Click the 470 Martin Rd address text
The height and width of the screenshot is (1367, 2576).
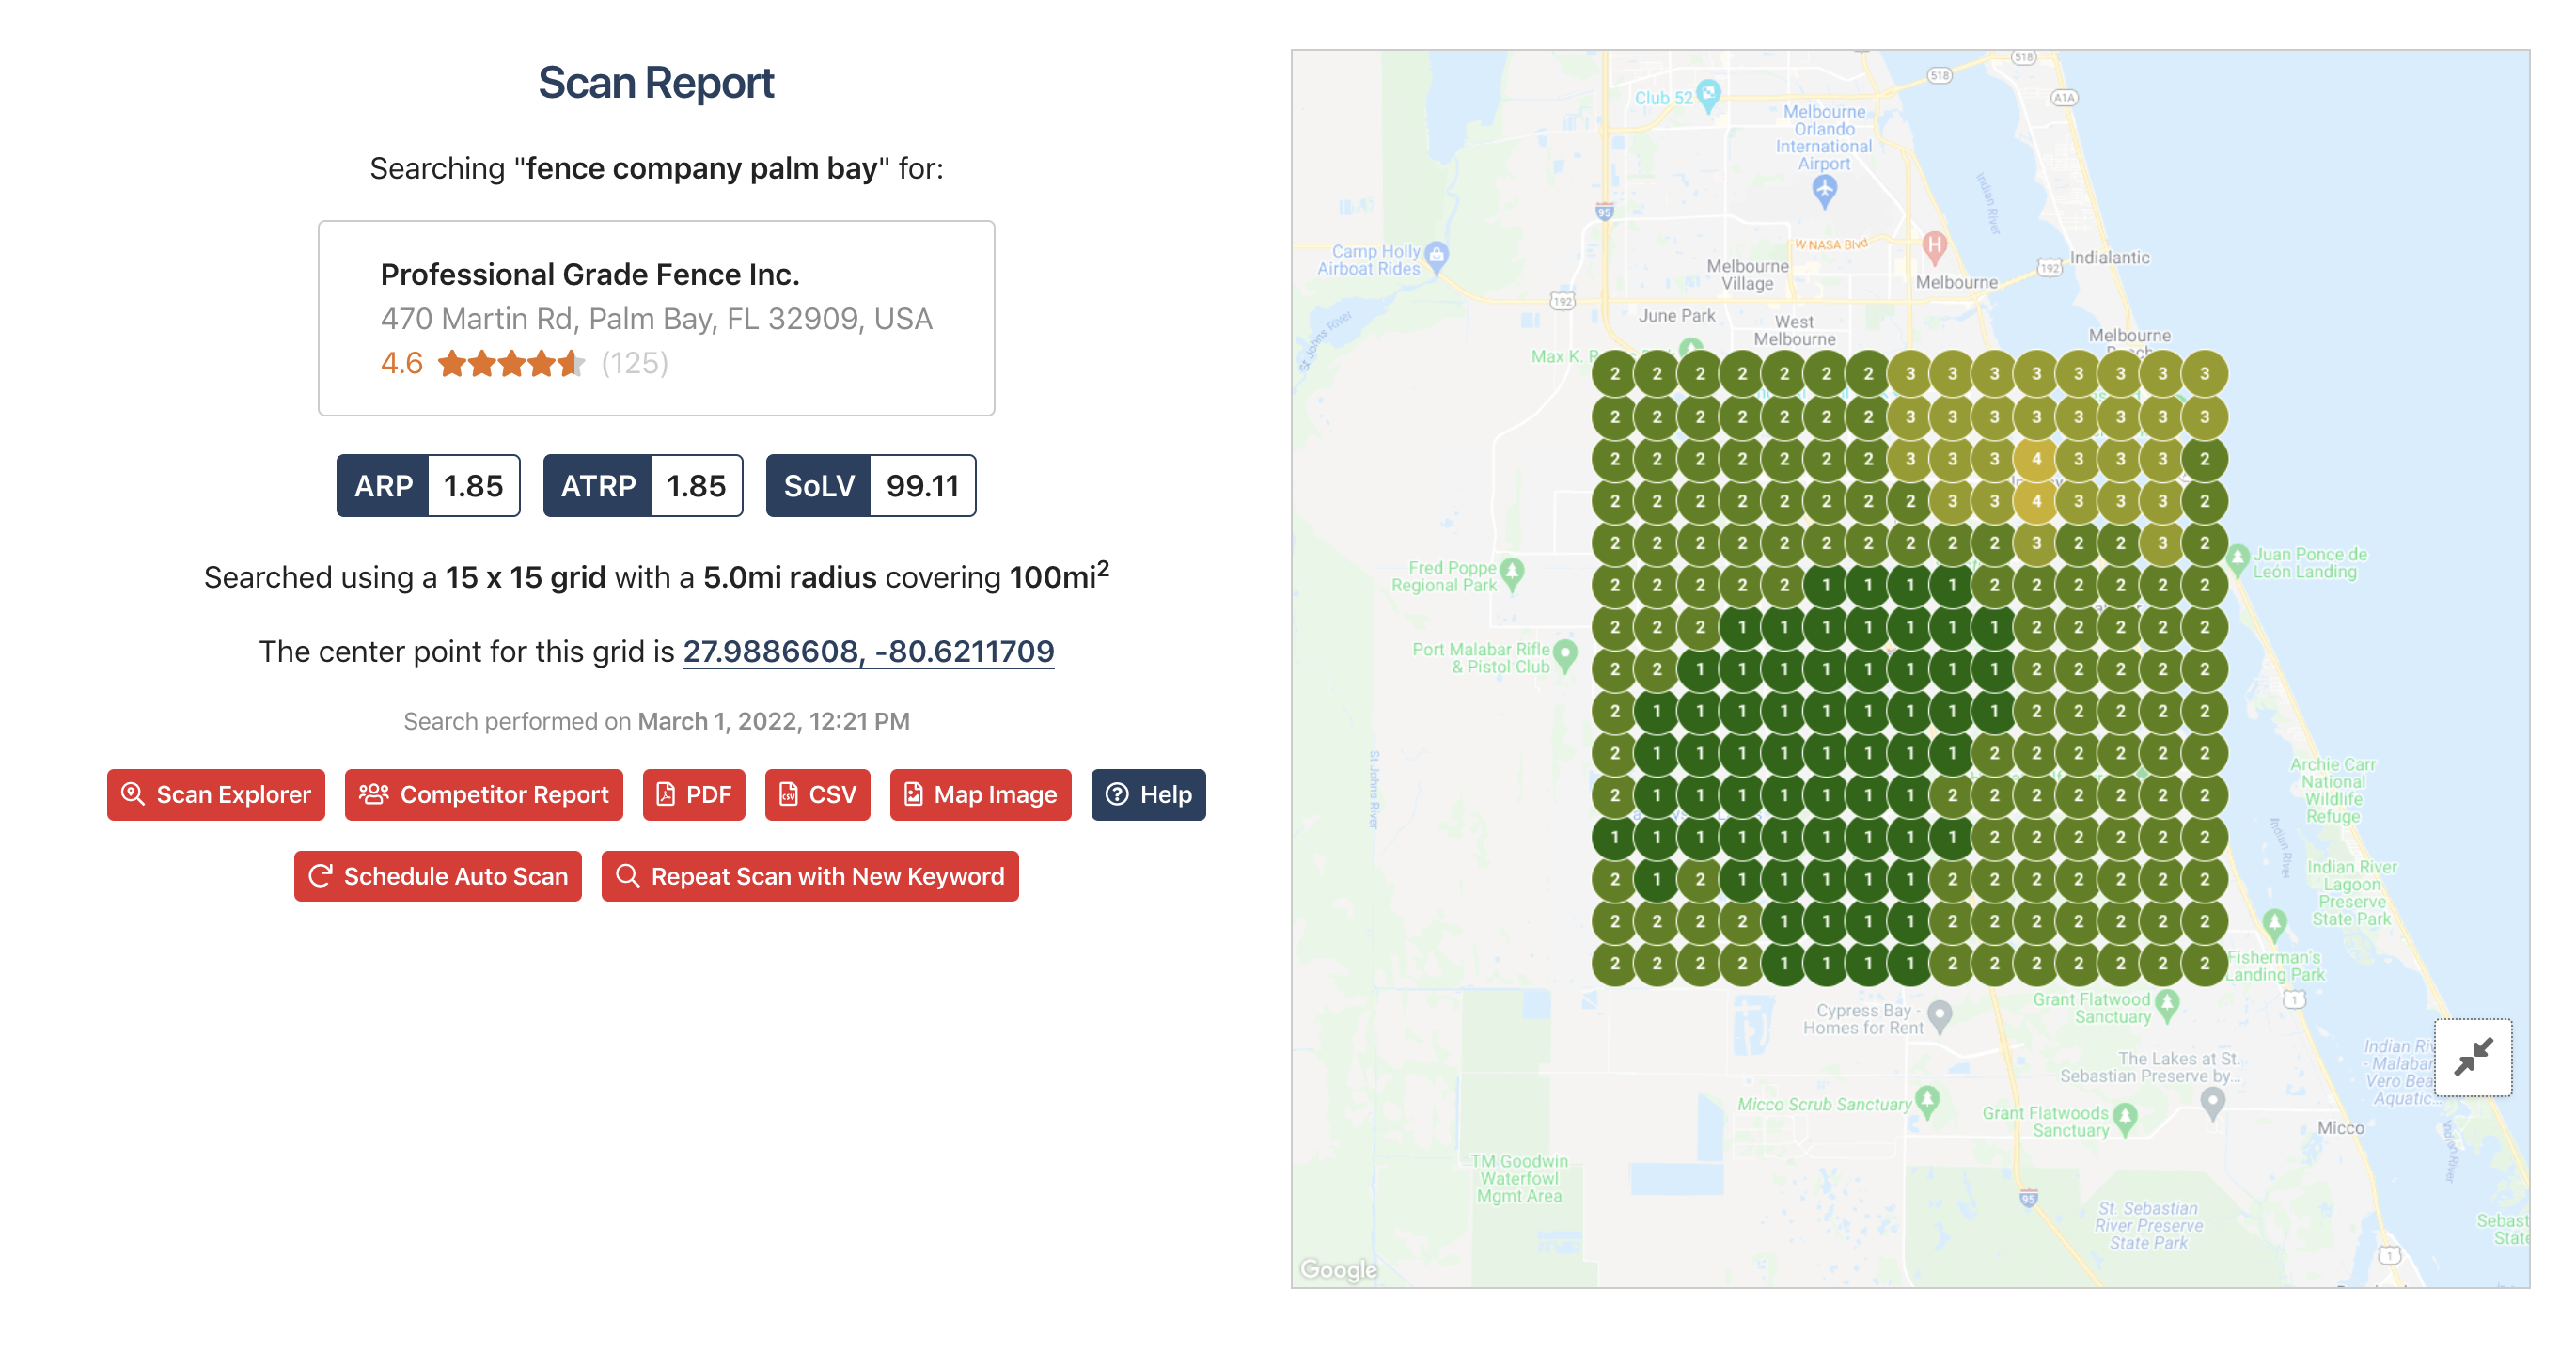pyautogui.click(x=657, y=318)
